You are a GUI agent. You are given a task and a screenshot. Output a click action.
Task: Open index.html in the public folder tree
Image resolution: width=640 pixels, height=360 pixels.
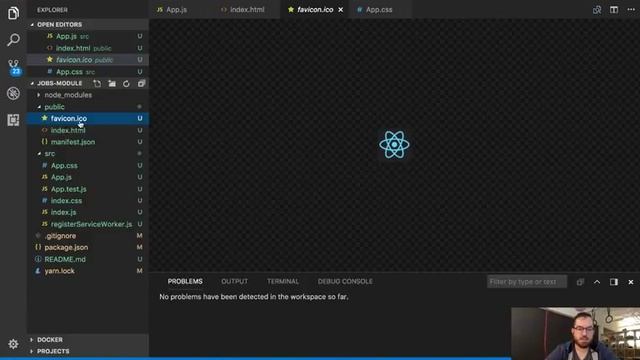click(x=88, y=130)
